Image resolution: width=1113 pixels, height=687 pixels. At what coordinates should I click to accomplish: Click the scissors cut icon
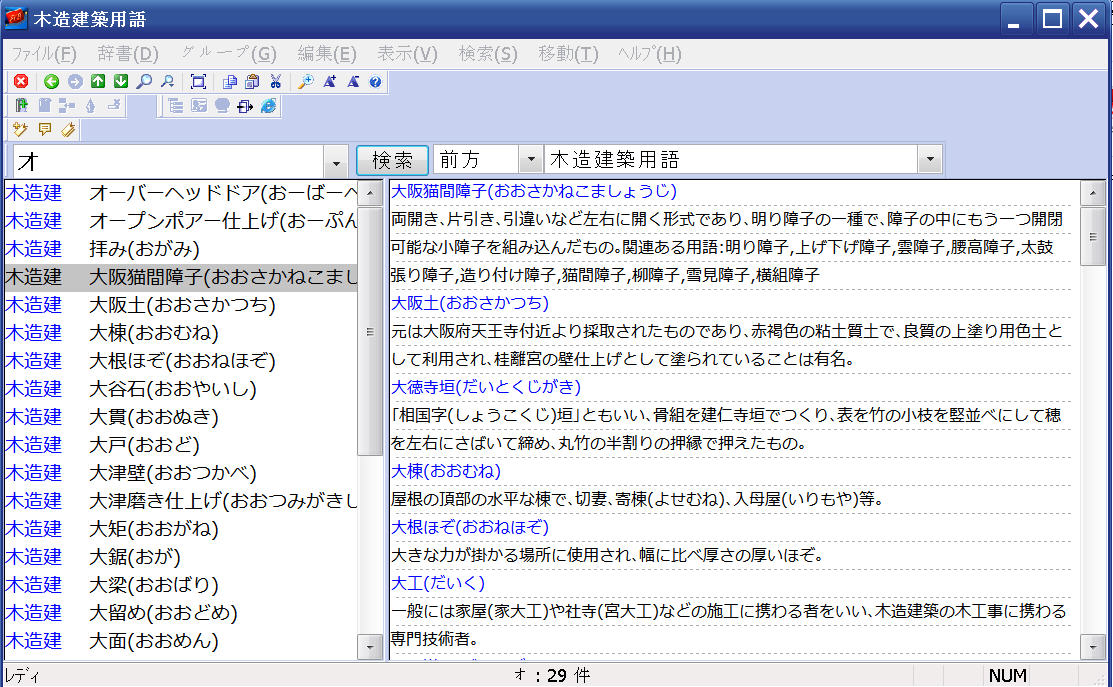tap(275, 82)
